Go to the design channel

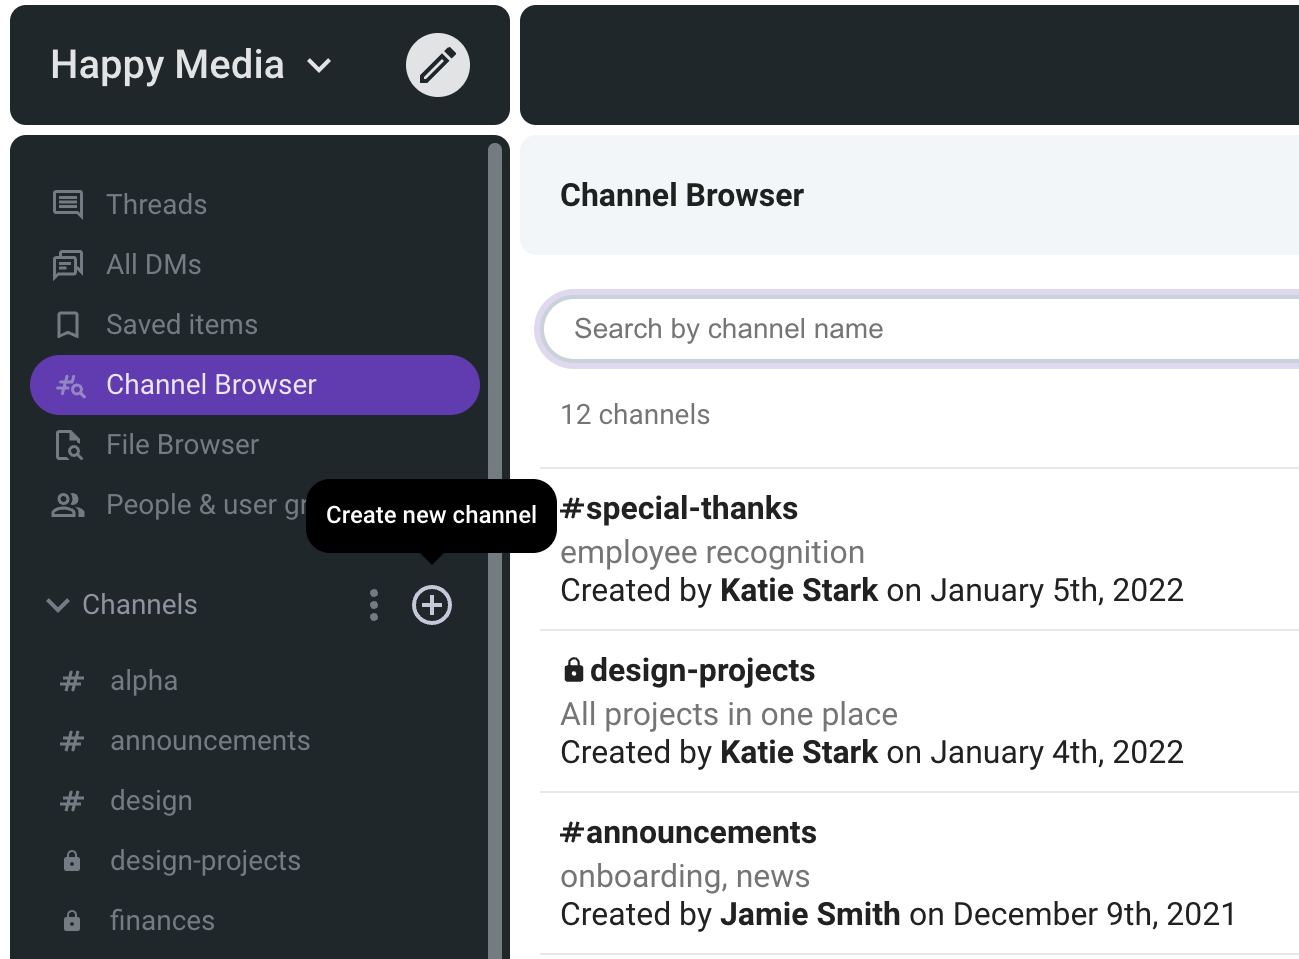[151, 801]
